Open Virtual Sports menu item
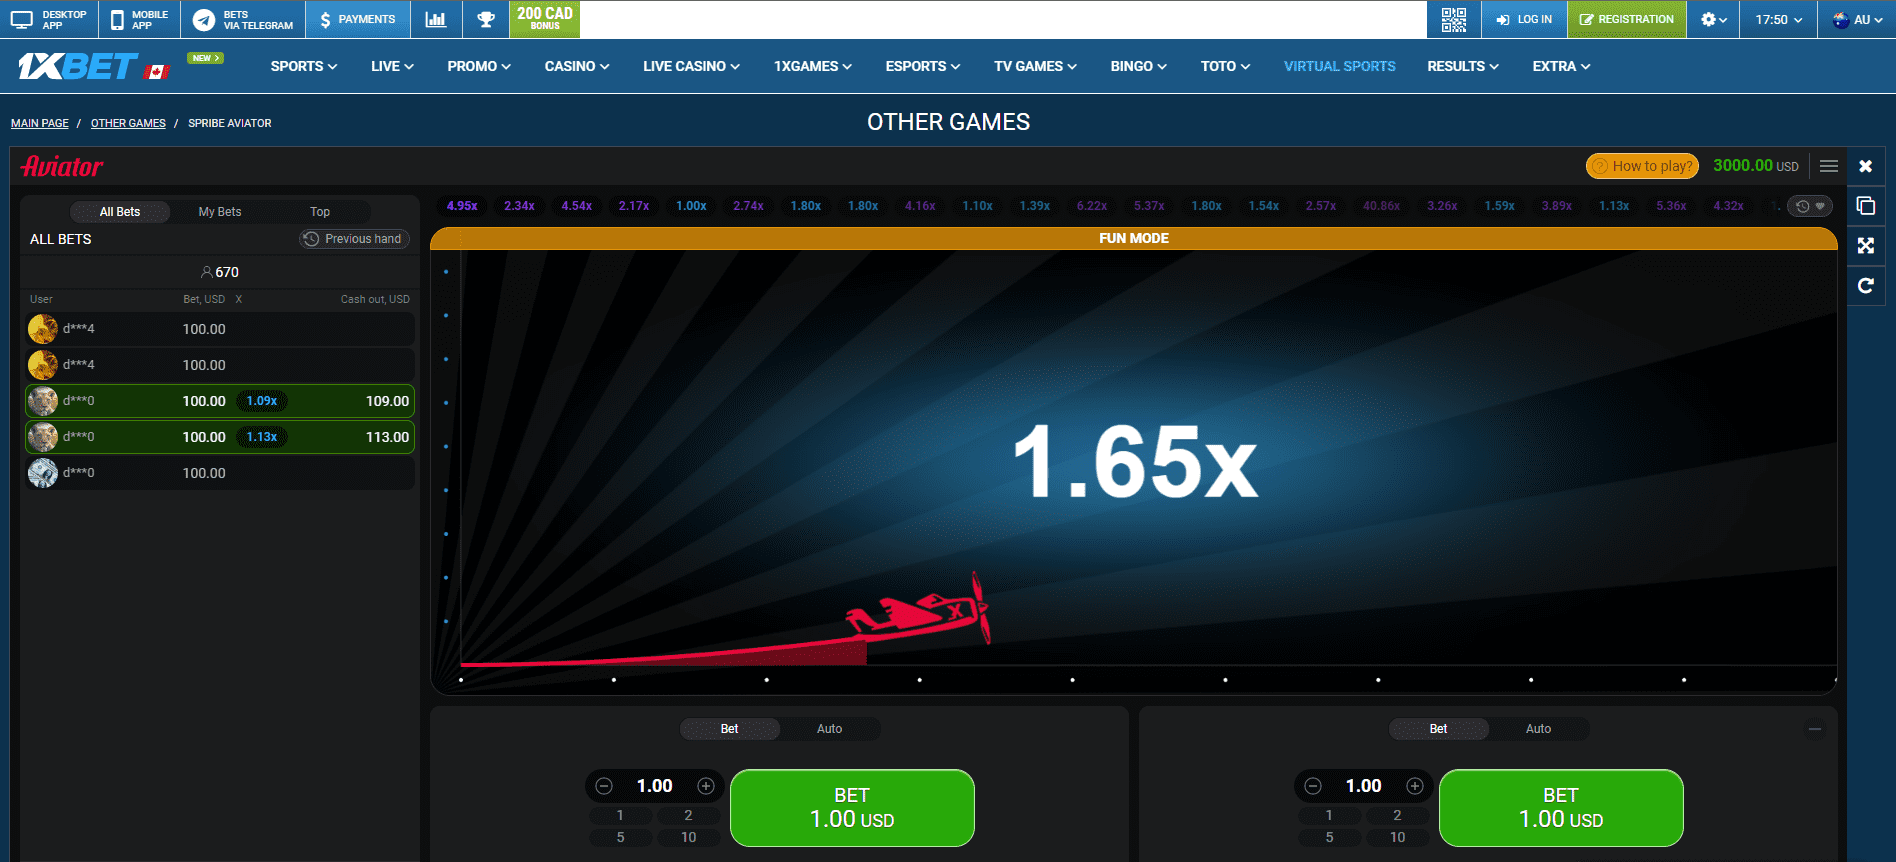The width and height of the screenshot is (1896, 862). coord(1340,66)
